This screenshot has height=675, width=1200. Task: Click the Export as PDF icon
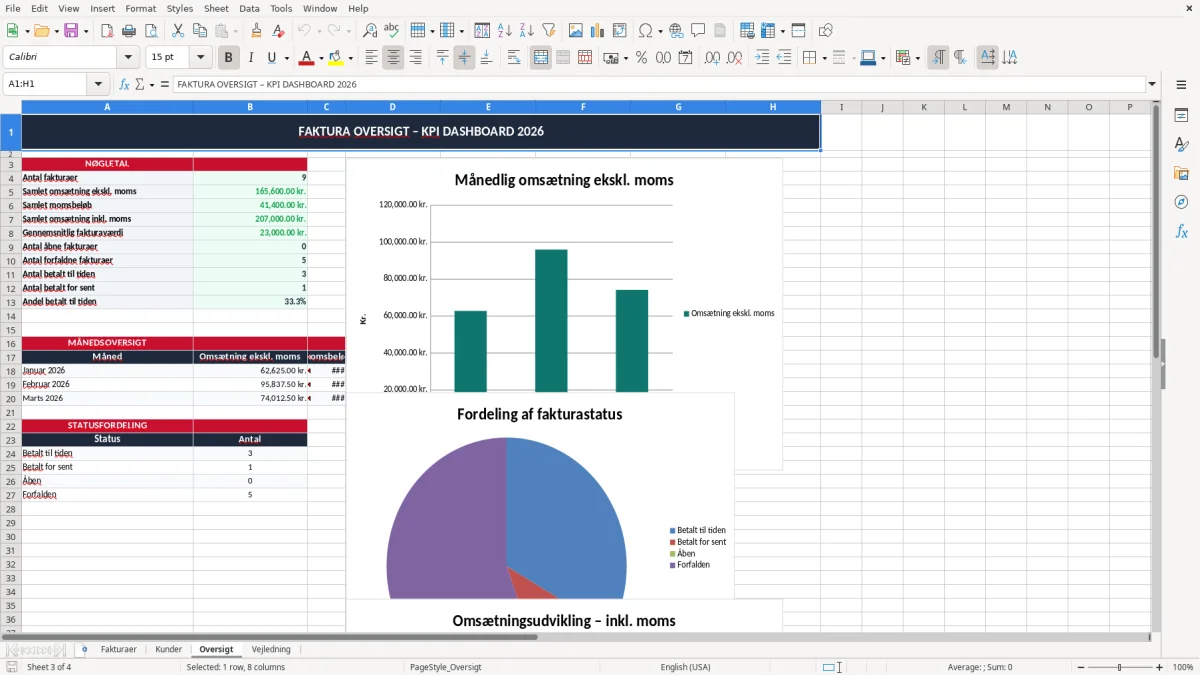pyautogui.click(x=107, y=31)
